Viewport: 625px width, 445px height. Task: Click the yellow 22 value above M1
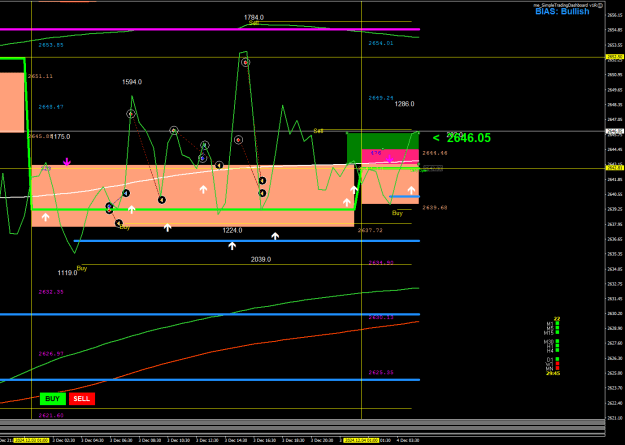pos(557,319)
